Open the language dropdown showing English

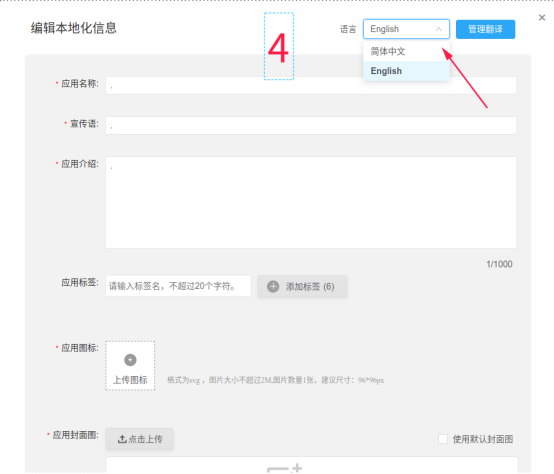click(406, 29)
